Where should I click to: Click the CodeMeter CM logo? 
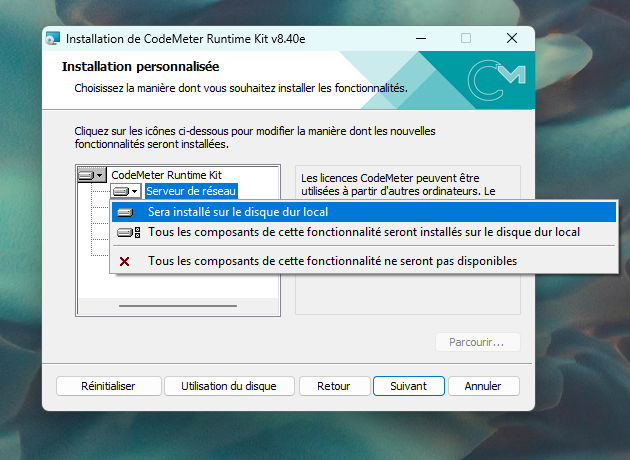pos(496,80)
